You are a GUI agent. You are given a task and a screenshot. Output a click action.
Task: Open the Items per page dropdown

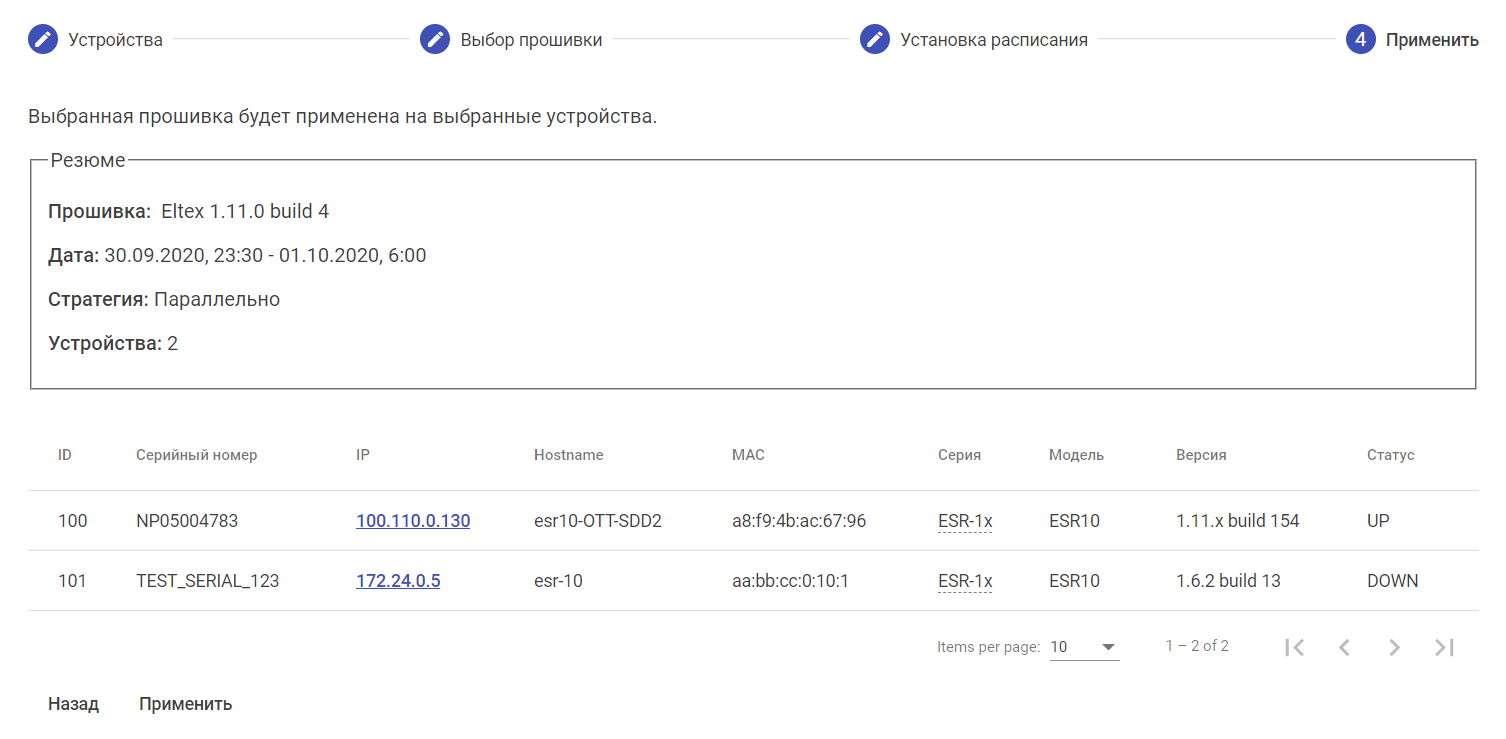click(x=1084, y=647)
